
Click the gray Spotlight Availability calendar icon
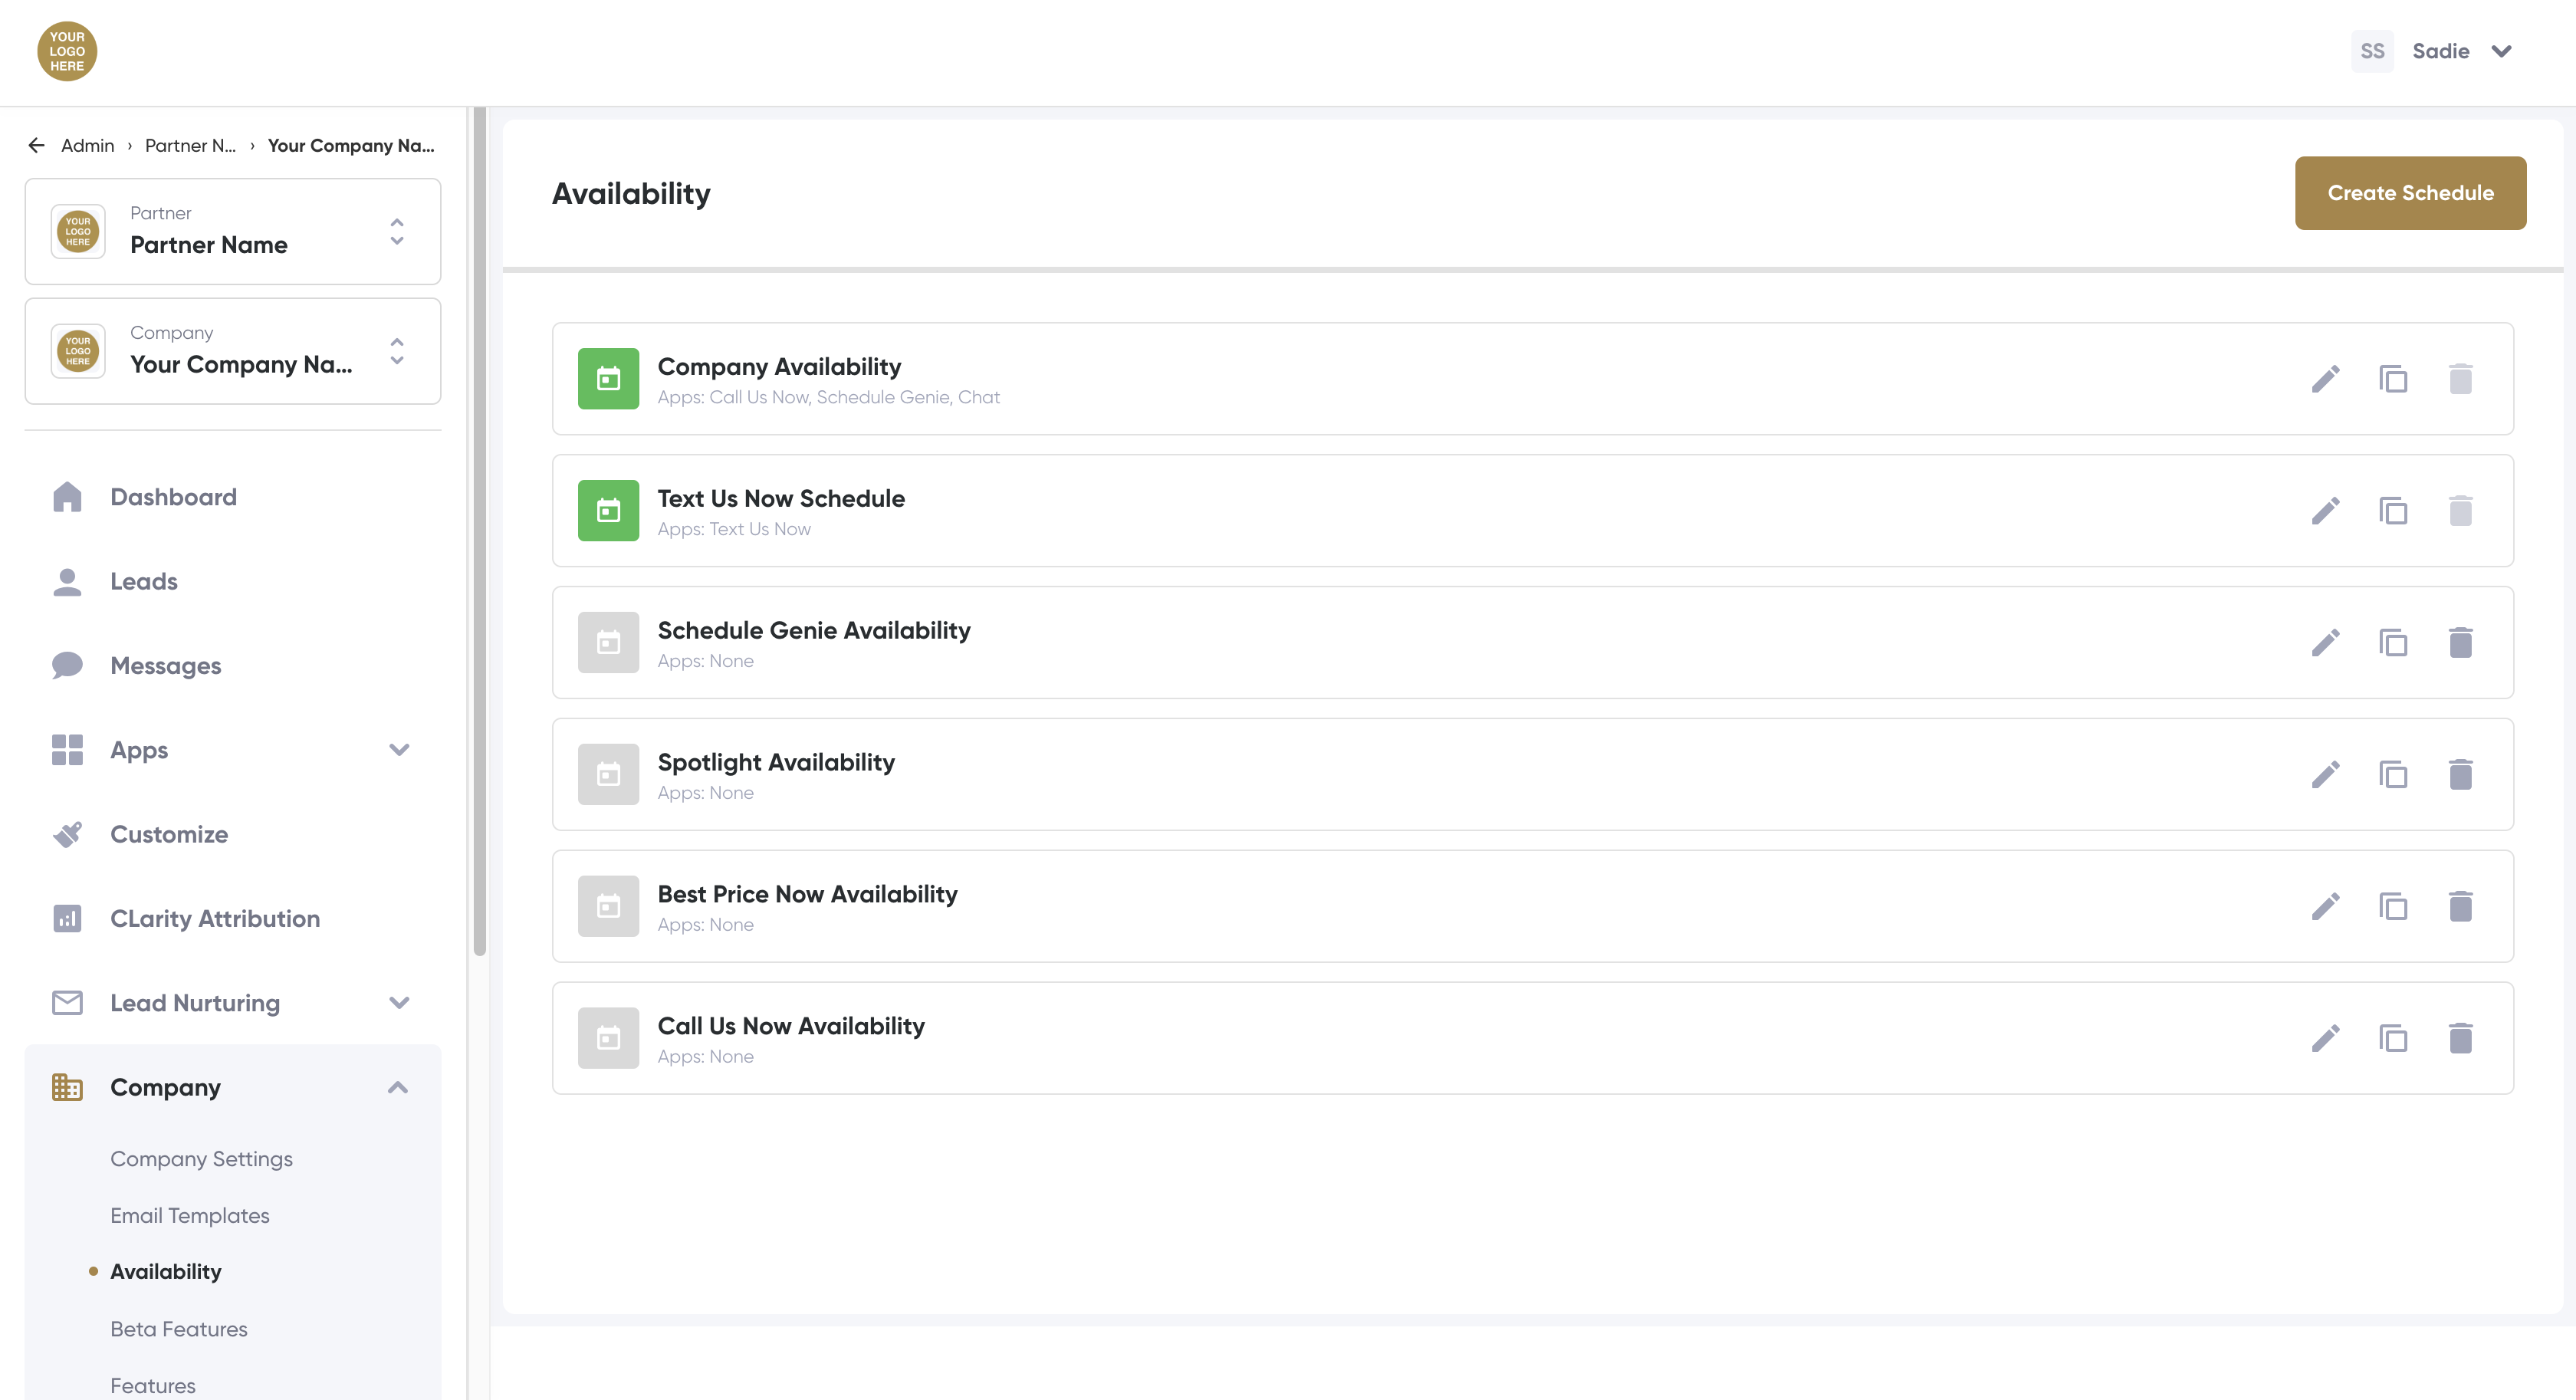pos(608,775)
